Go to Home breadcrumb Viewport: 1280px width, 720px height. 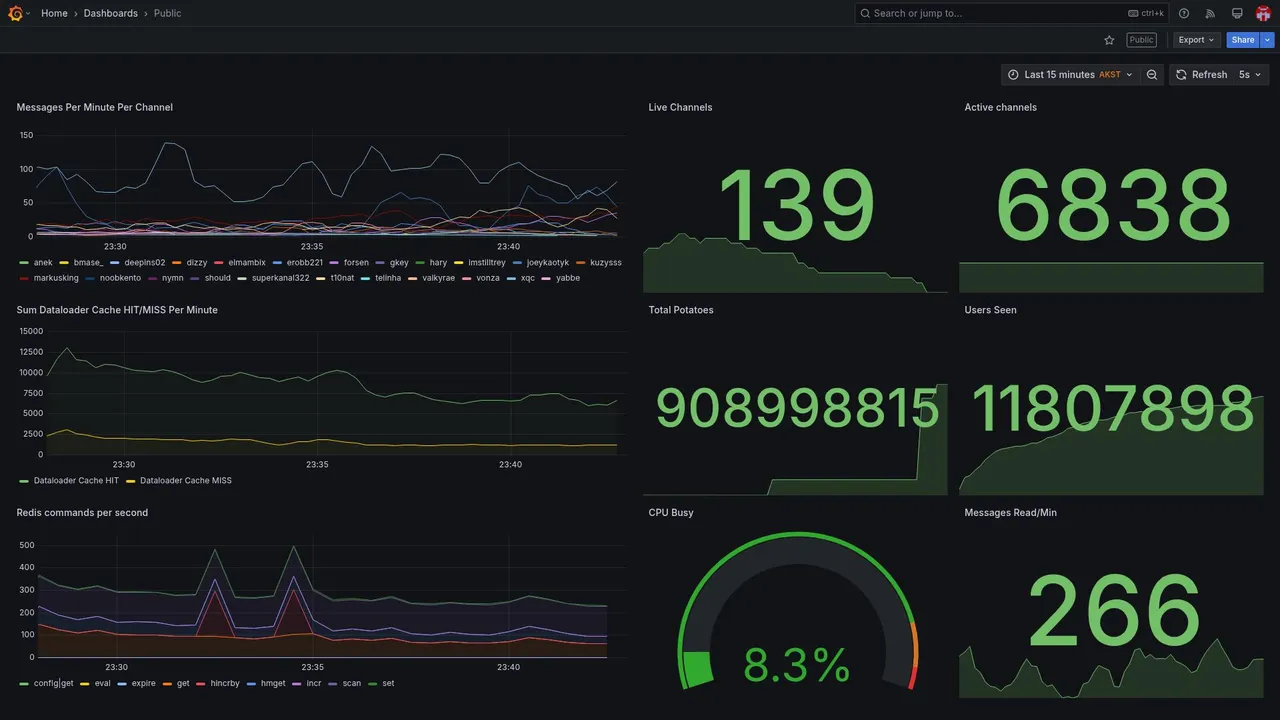pos(54,13)
